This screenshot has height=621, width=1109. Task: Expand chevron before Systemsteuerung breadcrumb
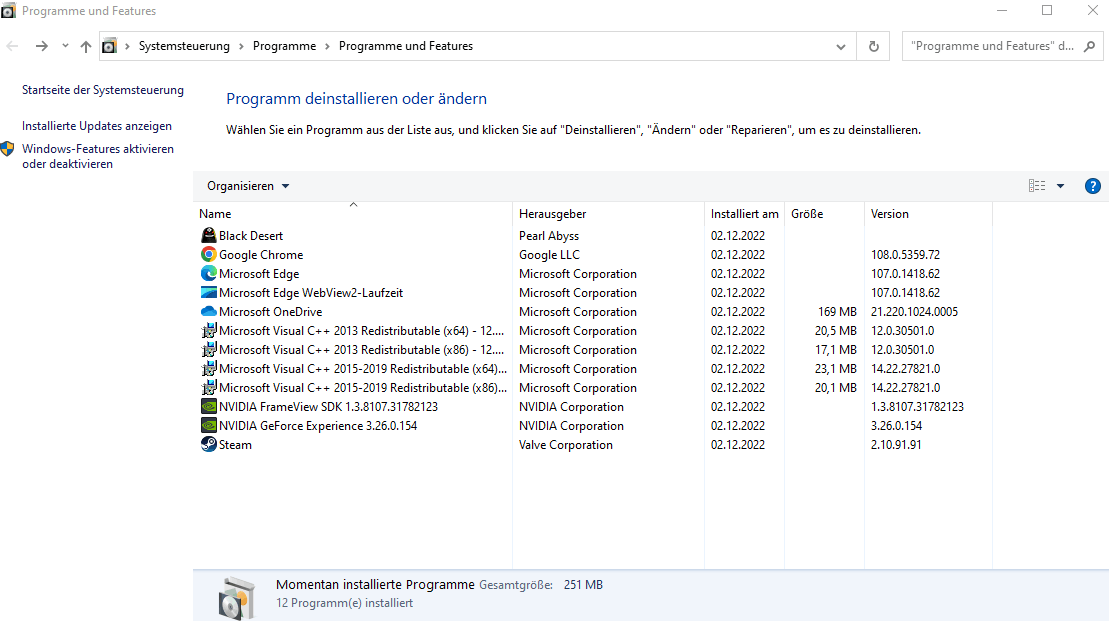tap(127, 46)
